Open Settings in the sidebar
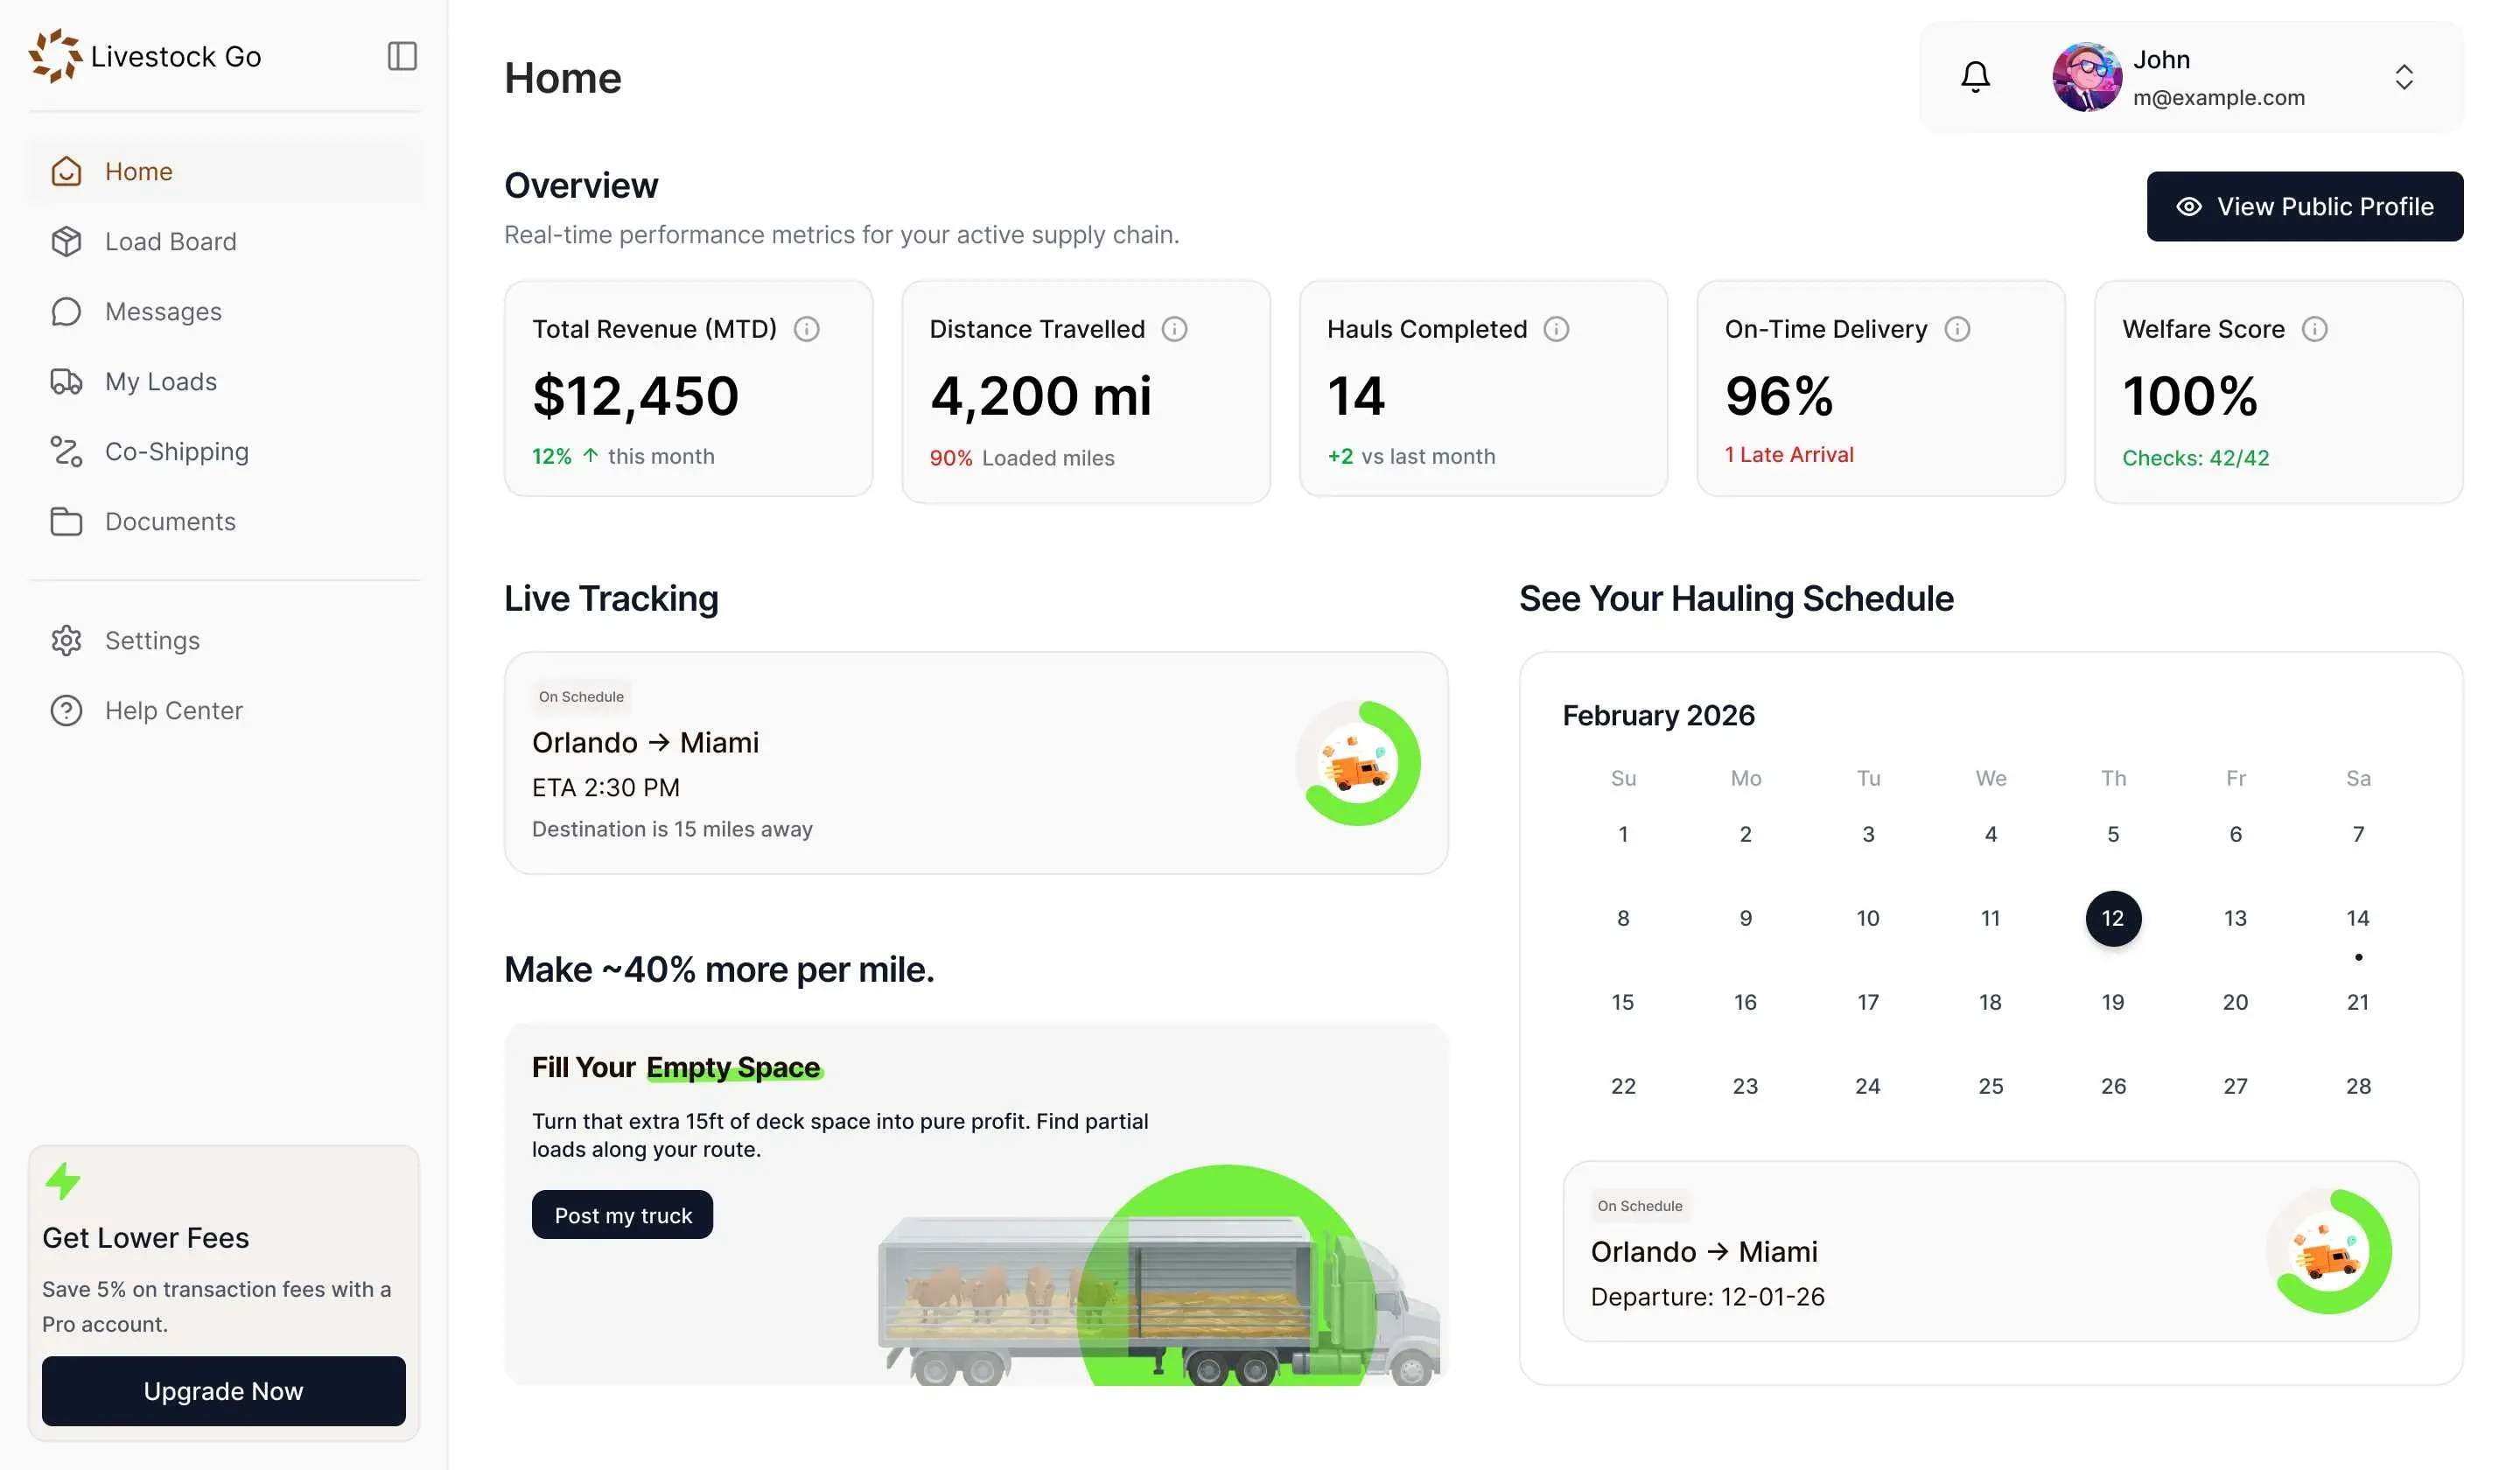 [x=224, y=640]
